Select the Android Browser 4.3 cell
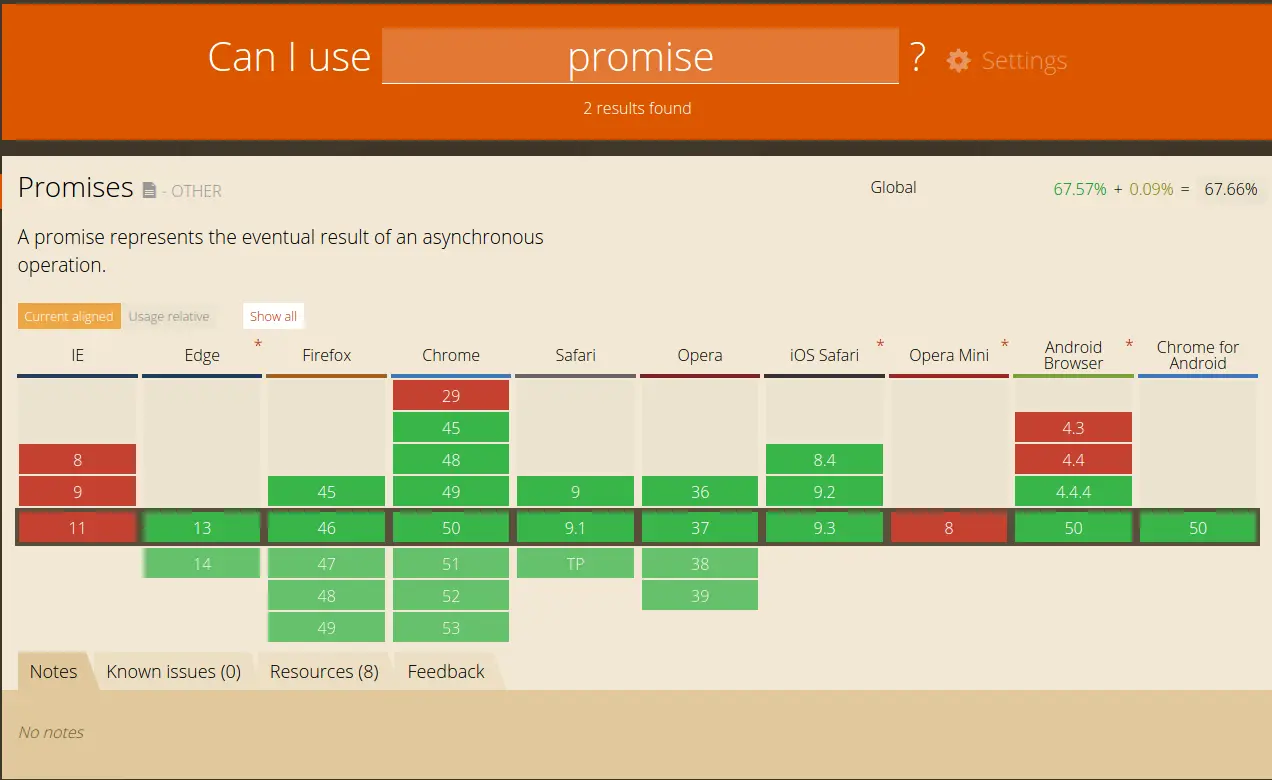This screenshot has width=1272, height=780. coord(1074,428)
